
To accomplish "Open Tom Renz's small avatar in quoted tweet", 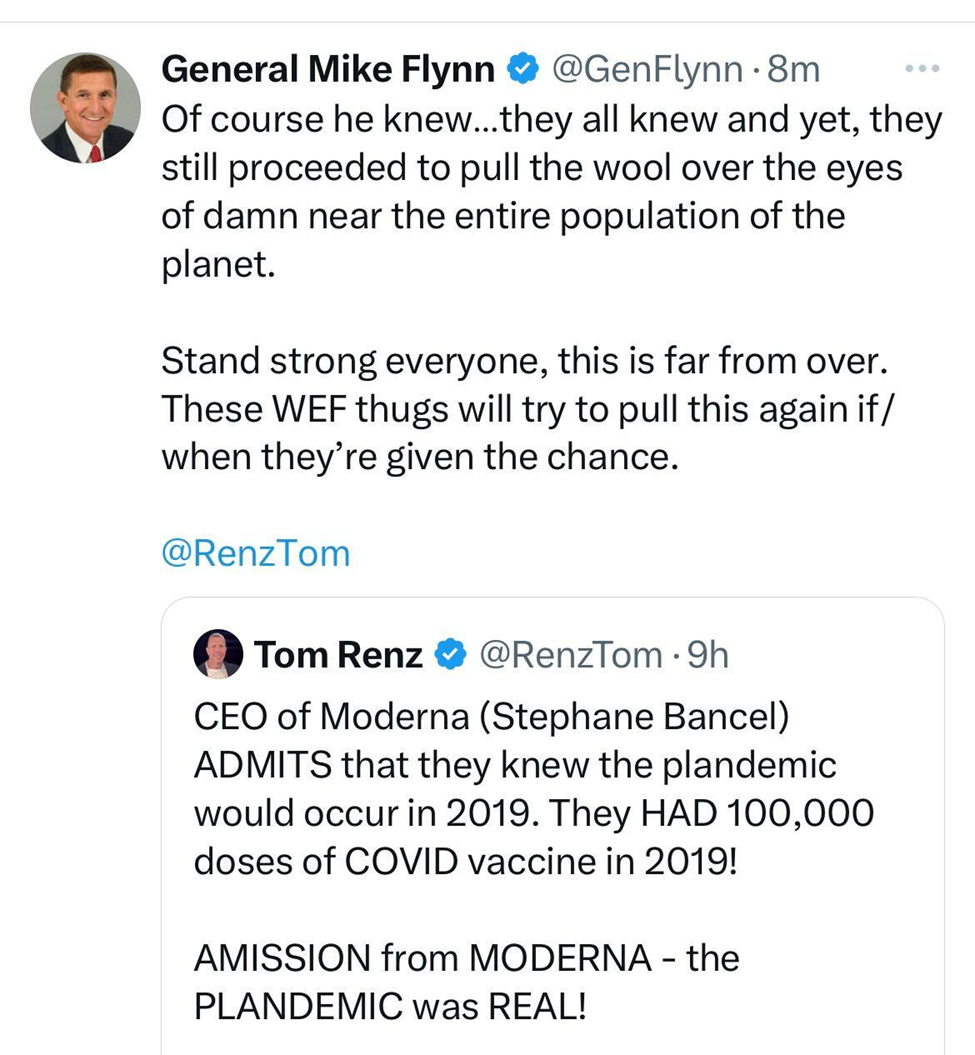I will [217, 655].
